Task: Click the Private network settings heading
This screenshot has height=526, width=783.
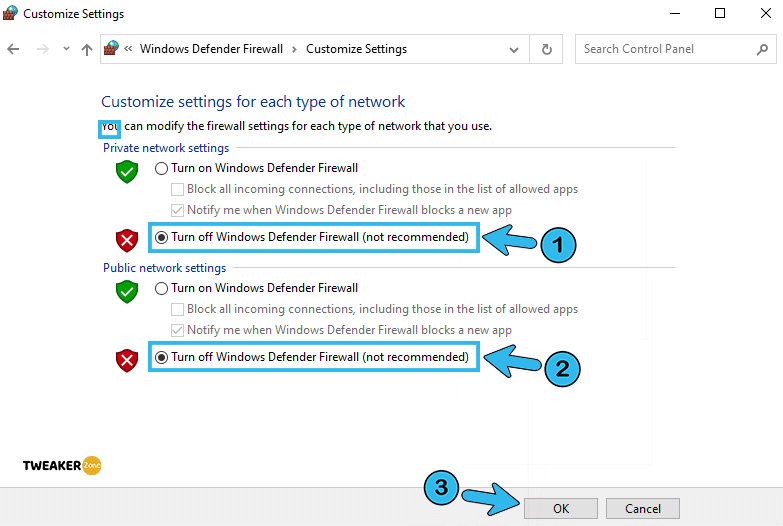Action: (x=166, y=148)
